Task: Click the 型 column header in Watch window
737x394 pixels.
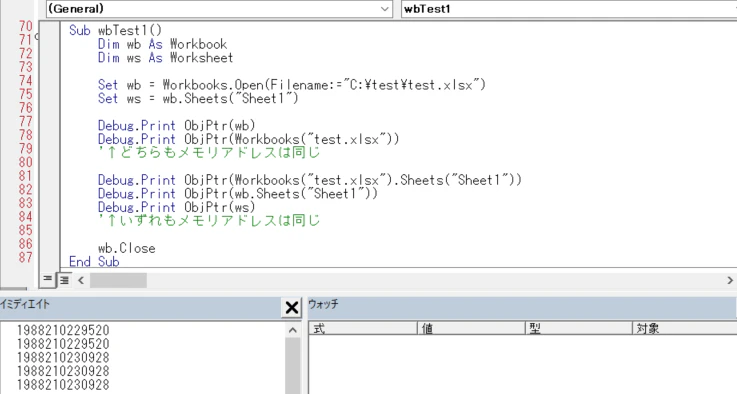Action: pos(579,328)
